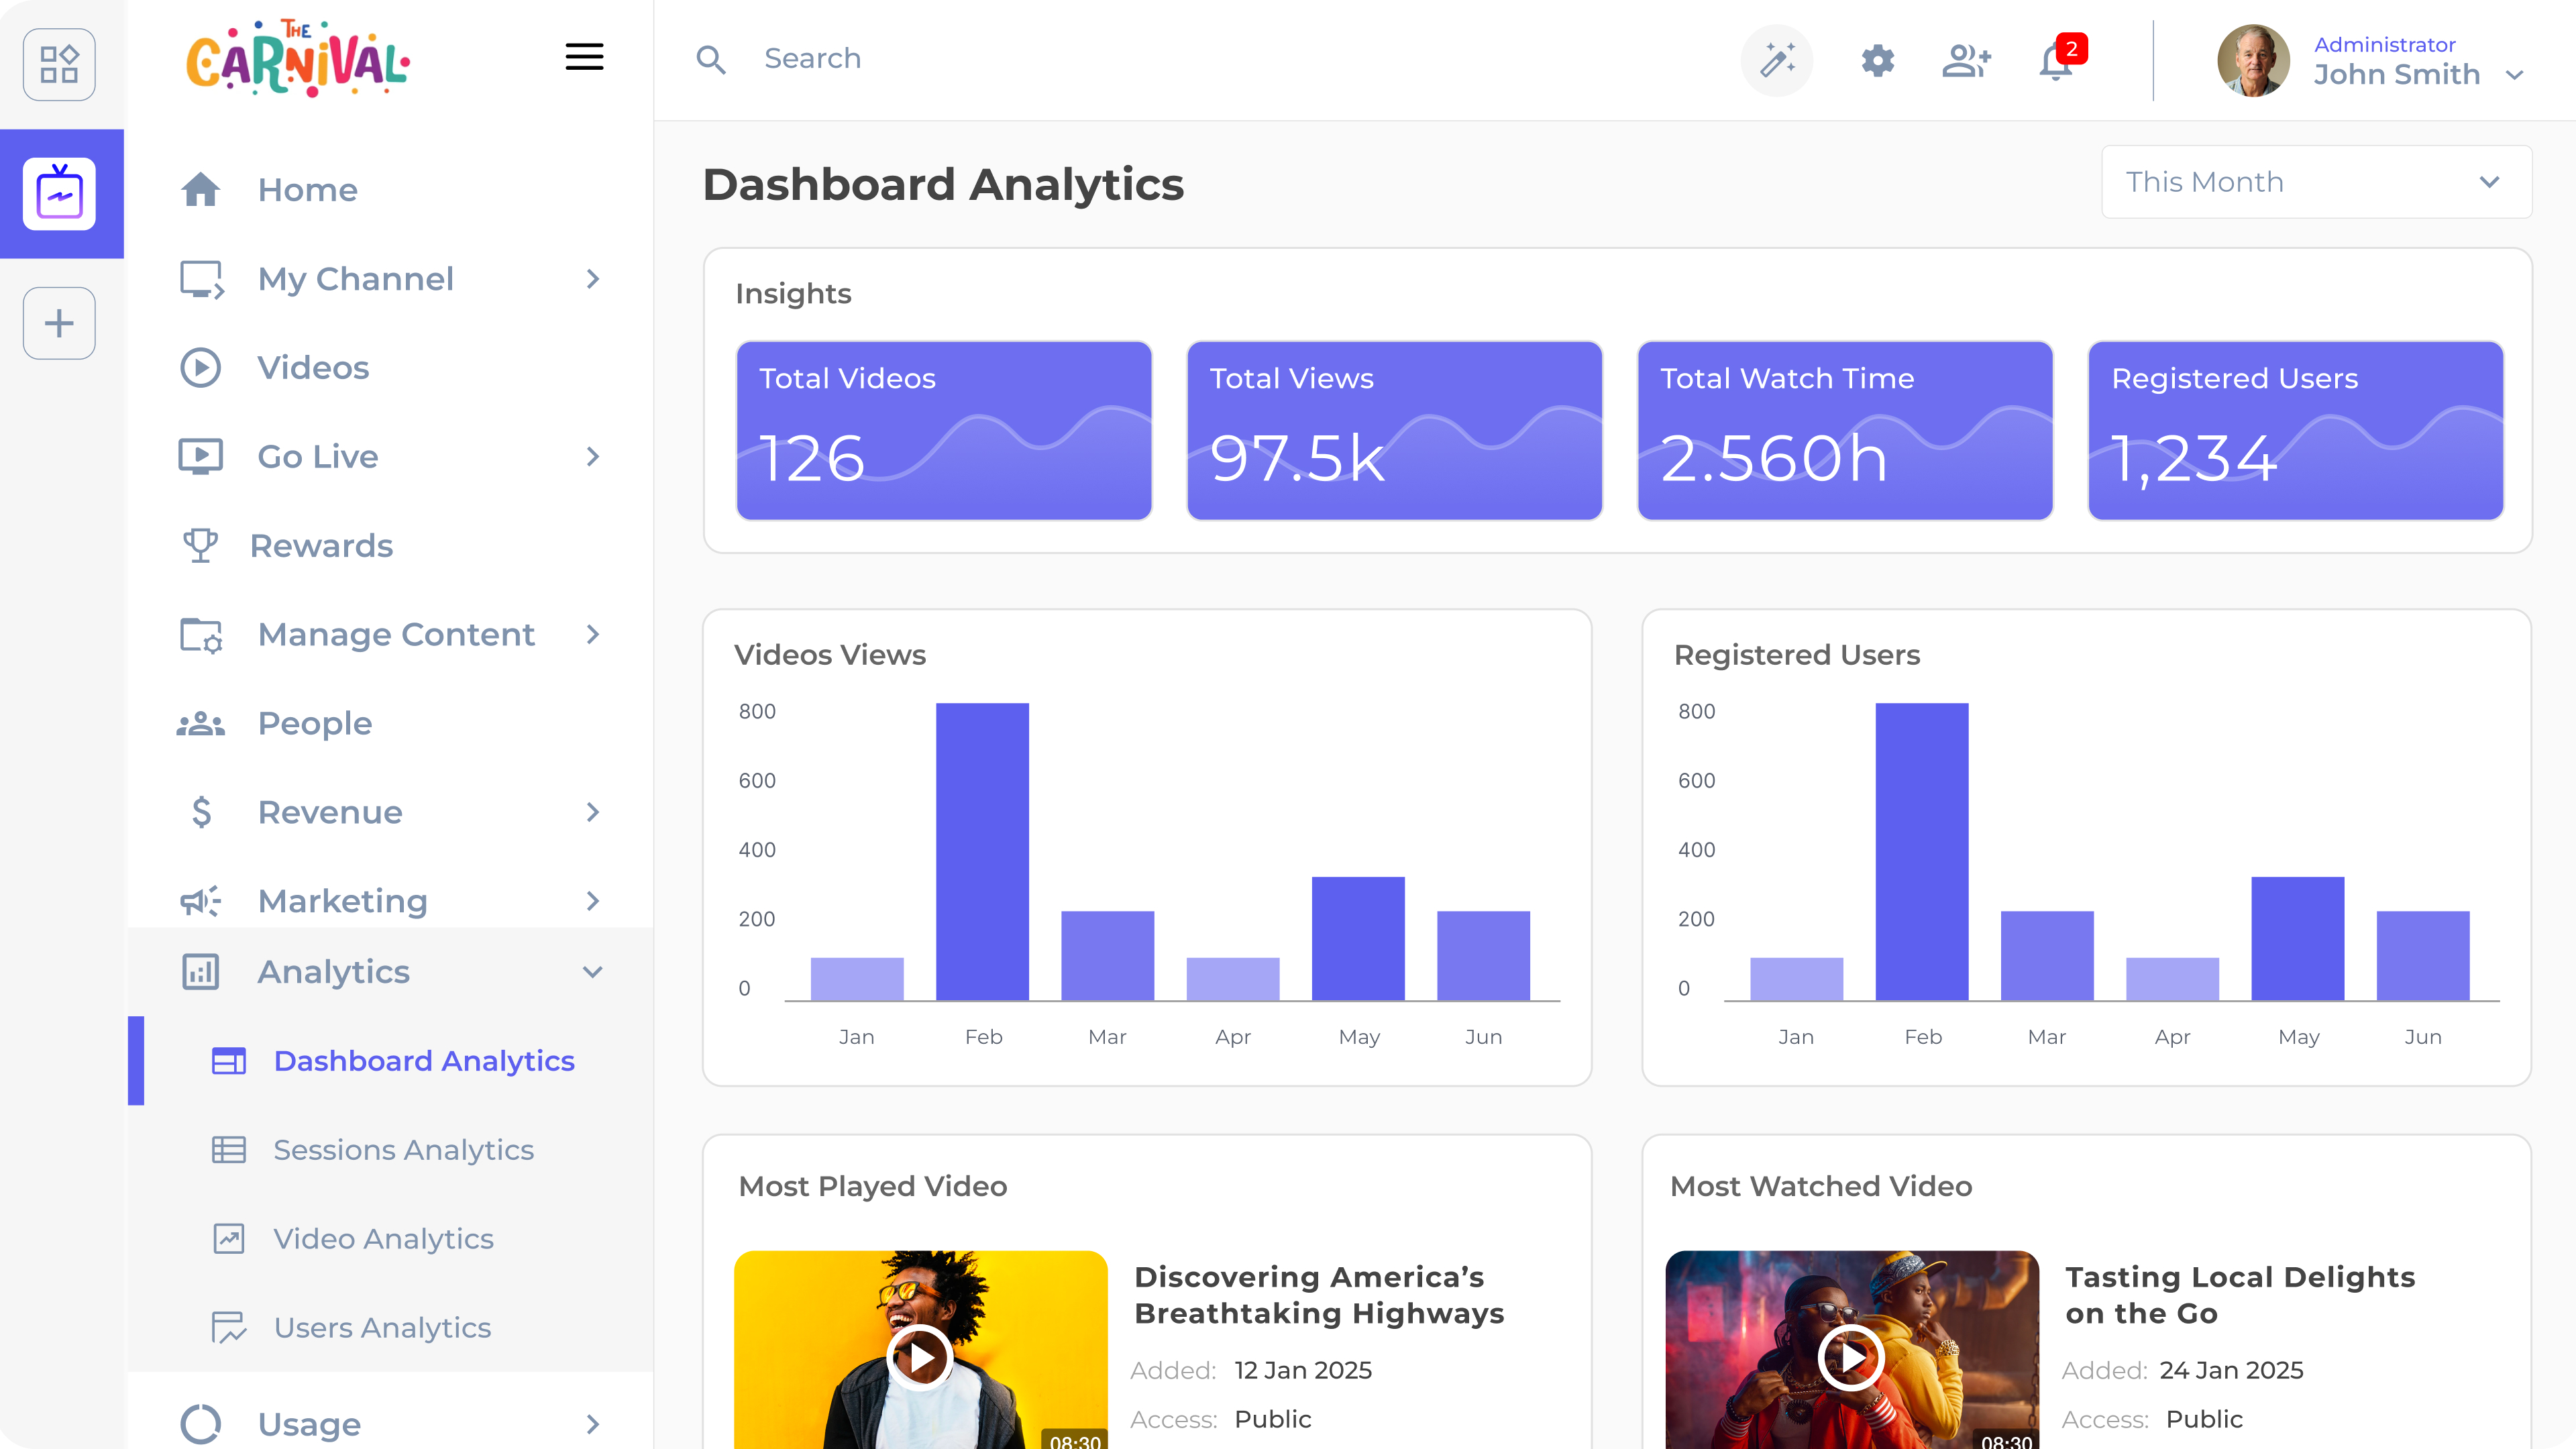Toggle the hamburger menu icon
The image size is (2576, 1449).
pyautogui.click(x=584, y=57)
